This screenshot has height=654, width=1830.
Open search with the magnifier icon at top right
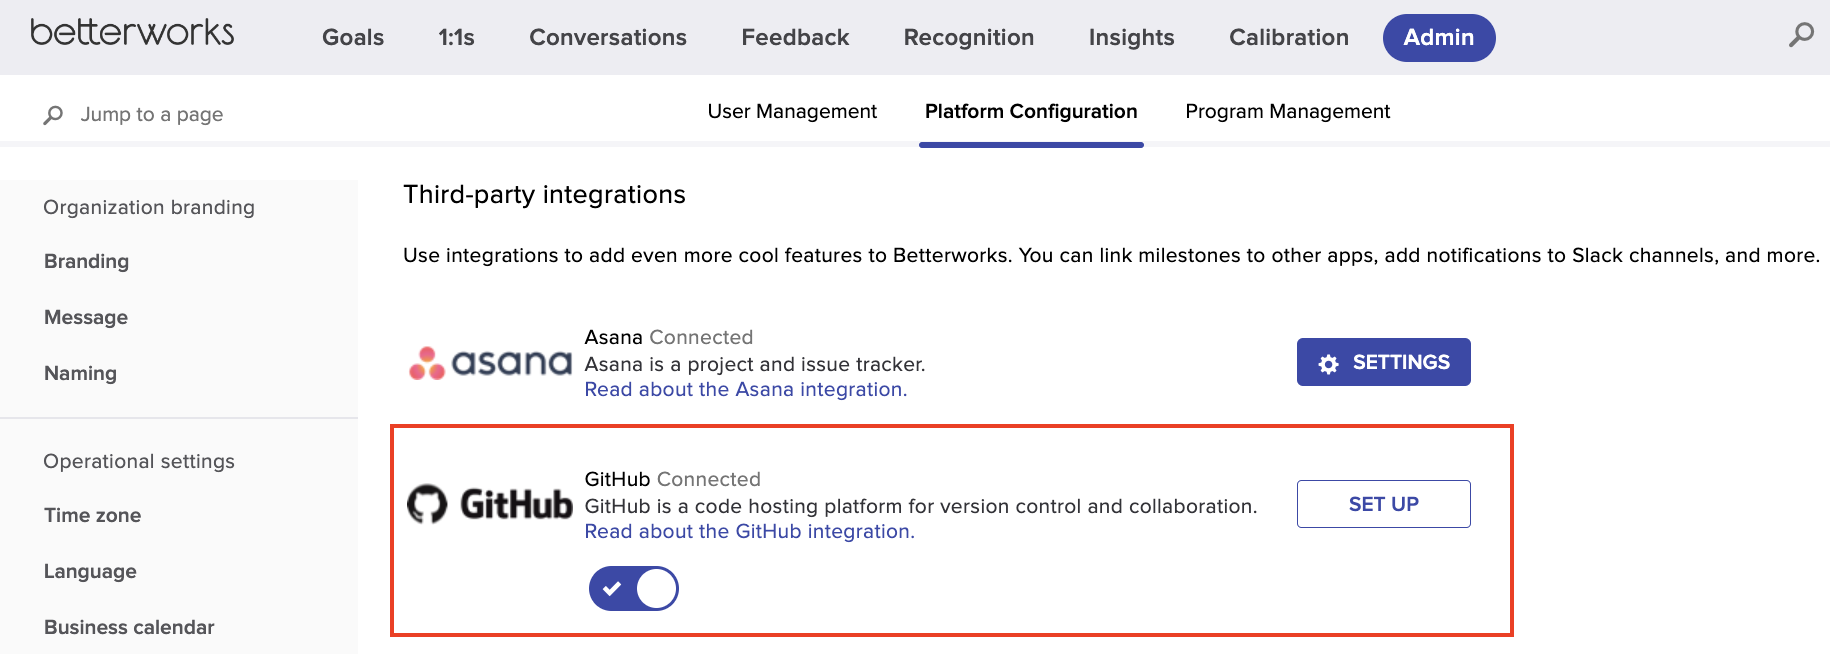coord(1801,35)
